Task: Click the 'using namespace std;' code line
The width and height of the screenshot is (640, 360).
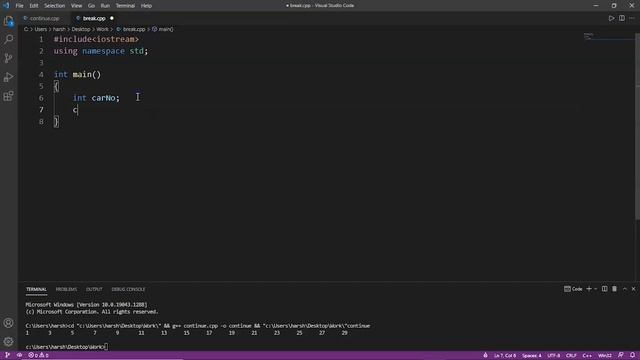Action: (101, 51)
